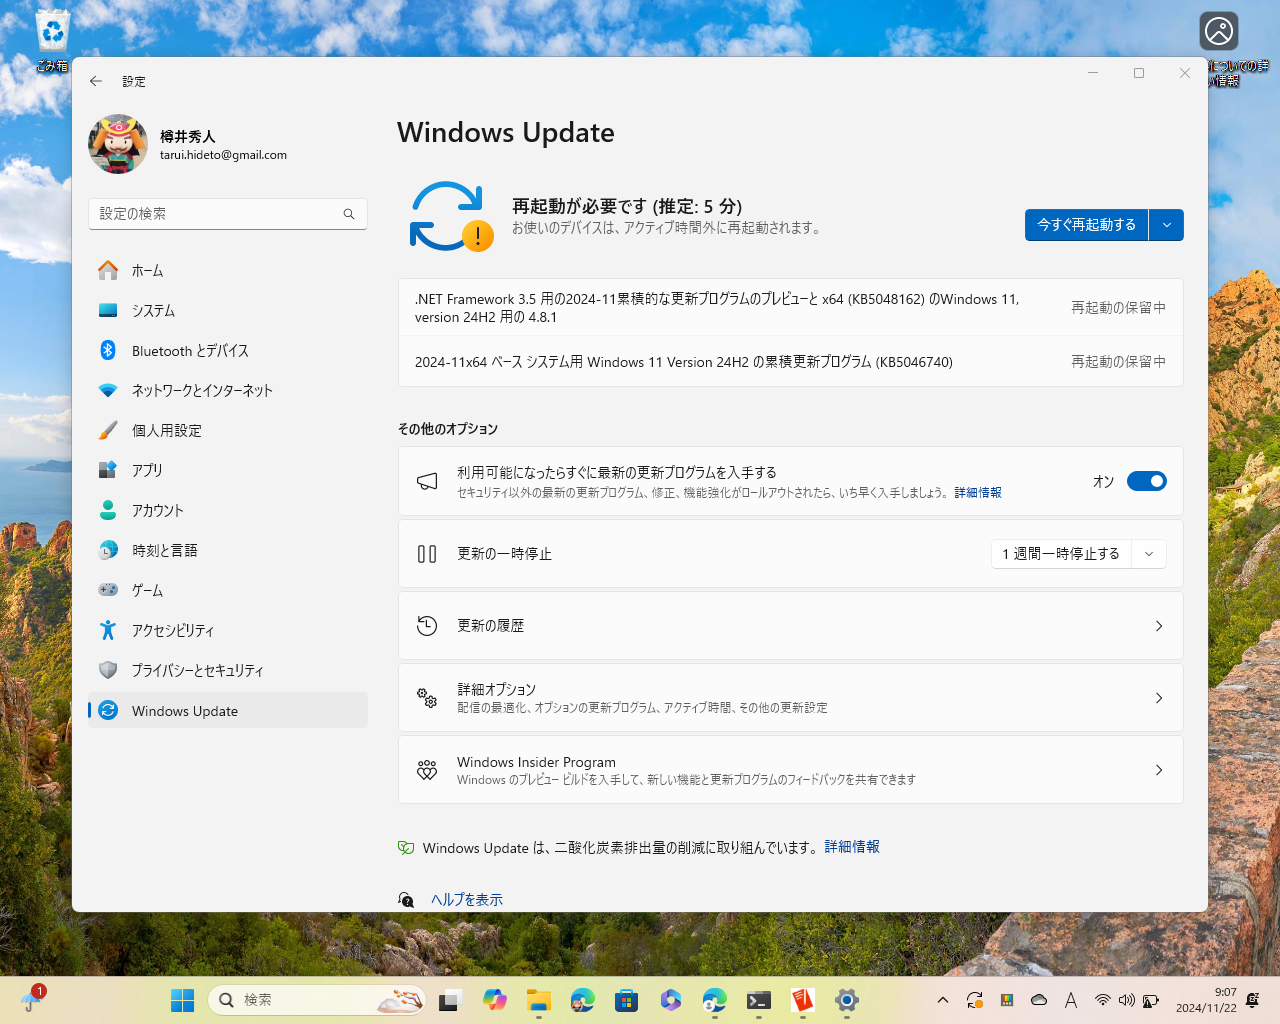
Task: Select Windows Update in the sidebar
Action: click(228, 711)
